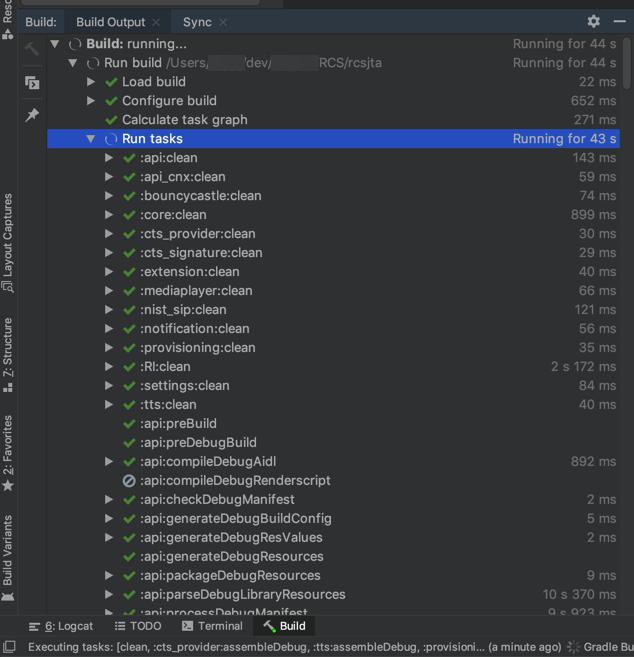Open the Build panel gear settings
634x657 pixels.
tap(593, 21)
